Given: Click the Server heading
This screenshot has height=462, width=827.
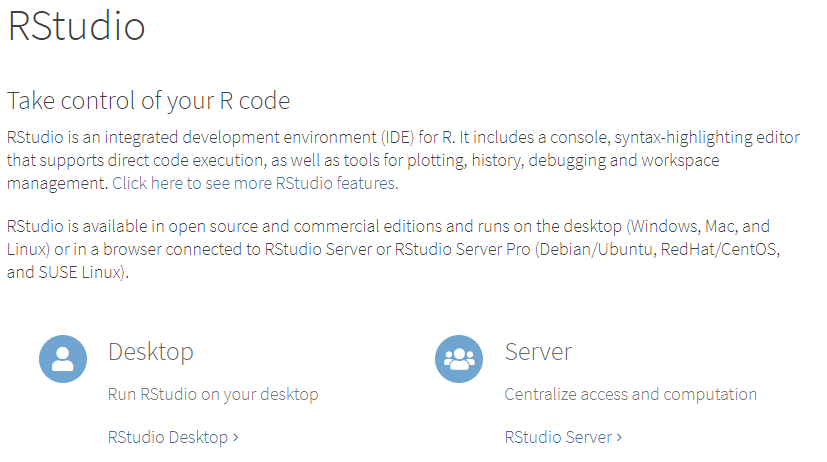Looking at the screenshot, I should [x=538, y=352].
